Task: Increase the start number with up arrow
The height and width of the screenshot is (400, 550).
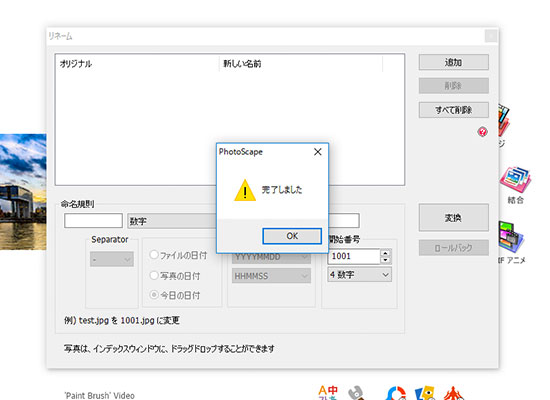Action: [x=385, y=253]
